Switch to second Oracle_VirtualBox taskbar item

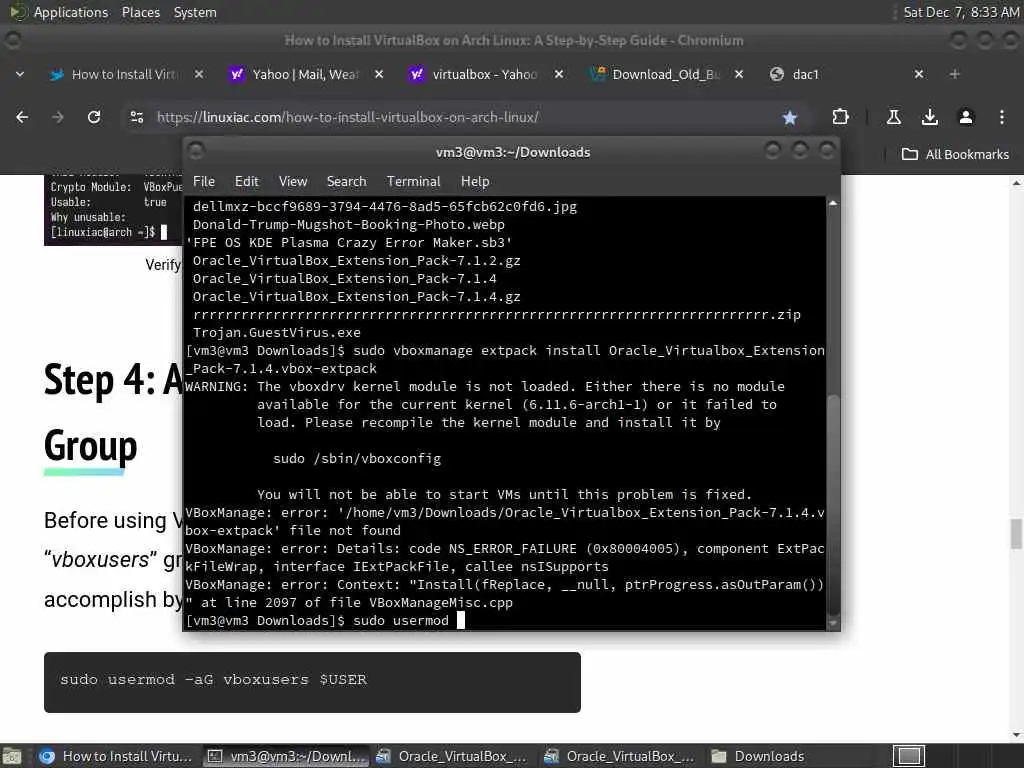click(620, 756)
